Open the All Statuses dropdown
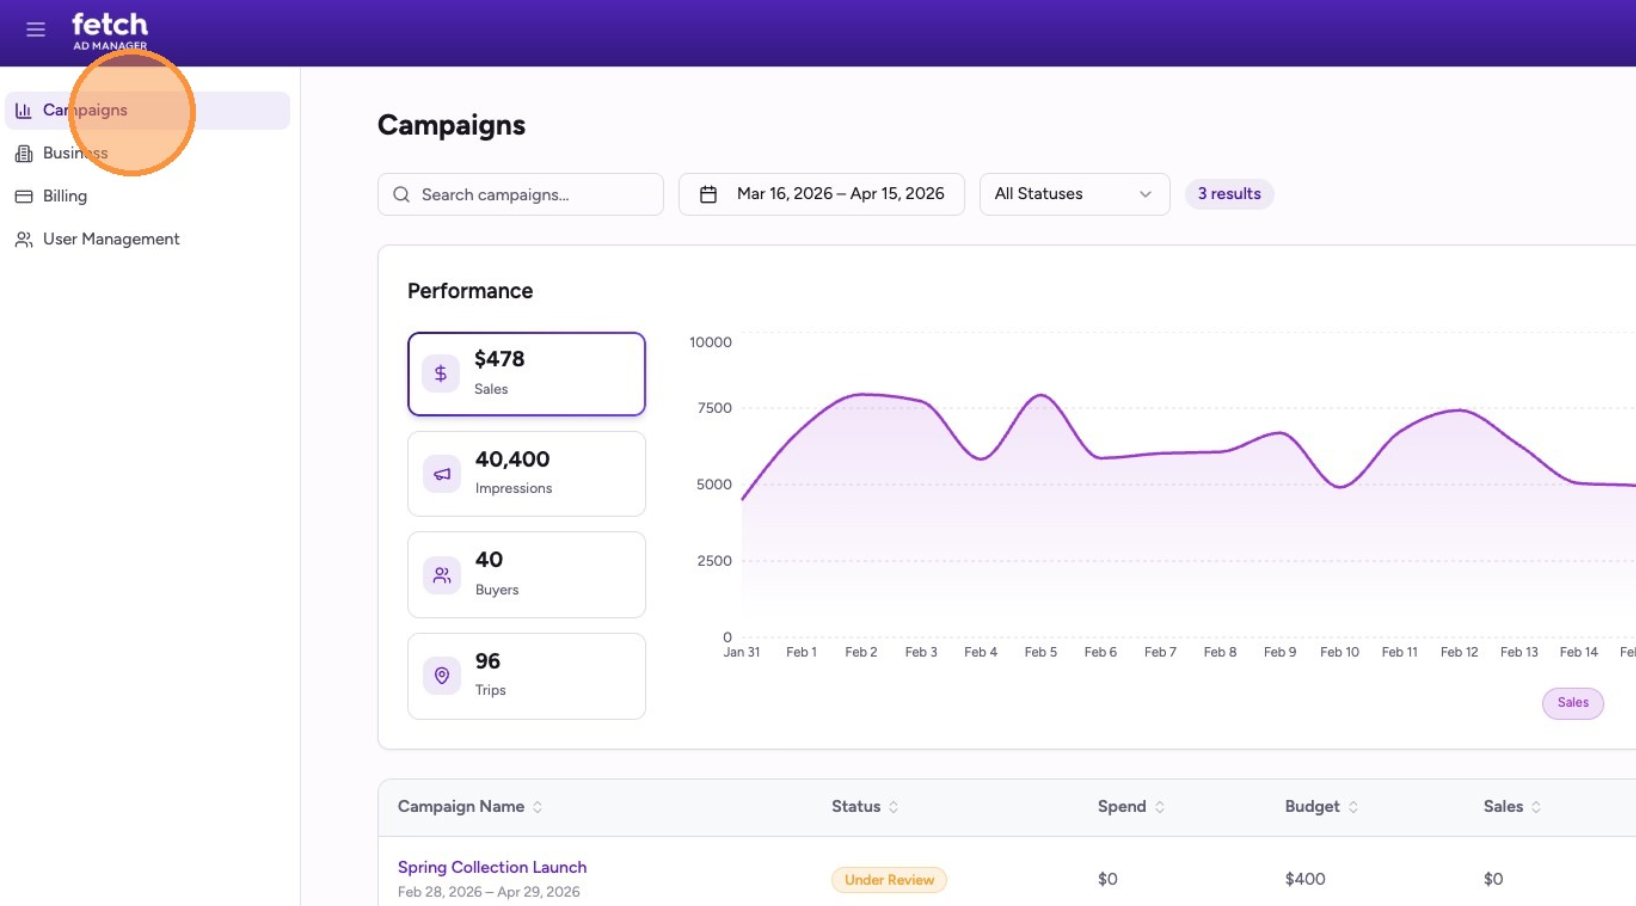1636x906 pixels. [x=1074, y=194]
